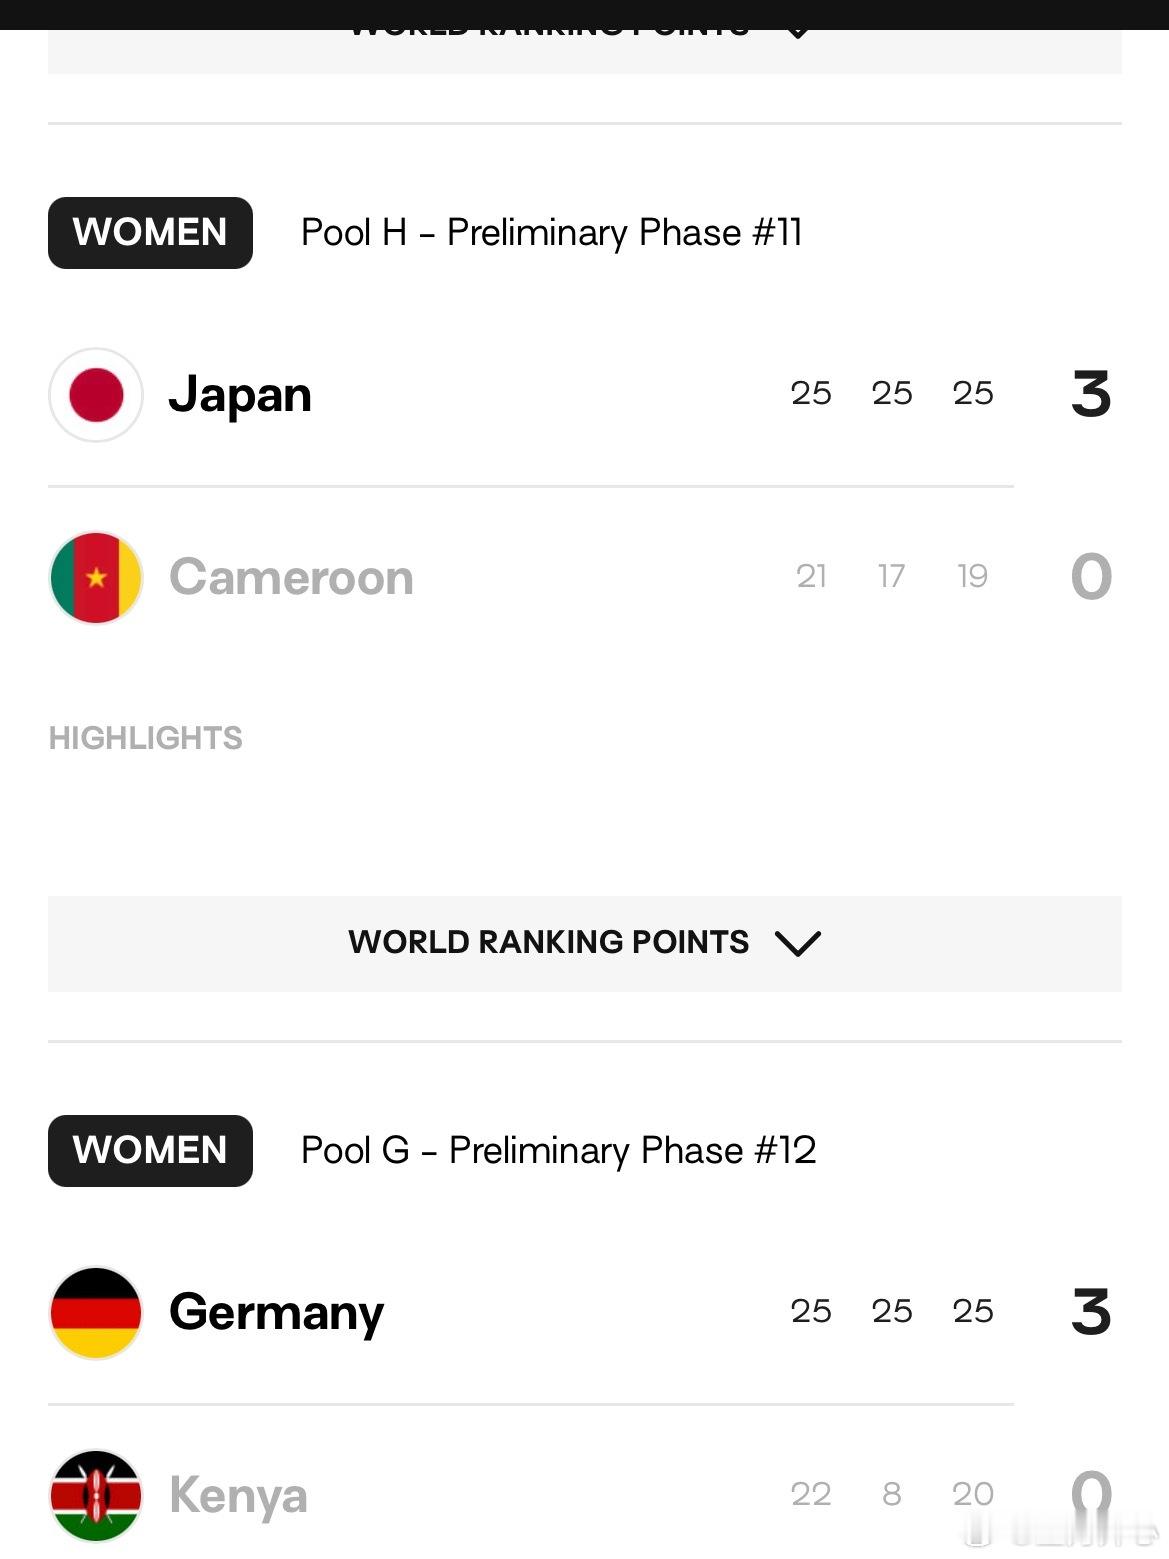
Task: Click the Germany flag icon
Action: [96, 1313]
